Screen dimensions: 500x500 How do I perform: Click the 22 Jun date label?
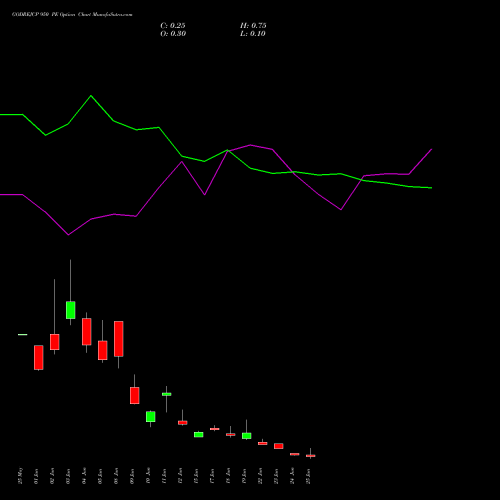tap(260, 476)
